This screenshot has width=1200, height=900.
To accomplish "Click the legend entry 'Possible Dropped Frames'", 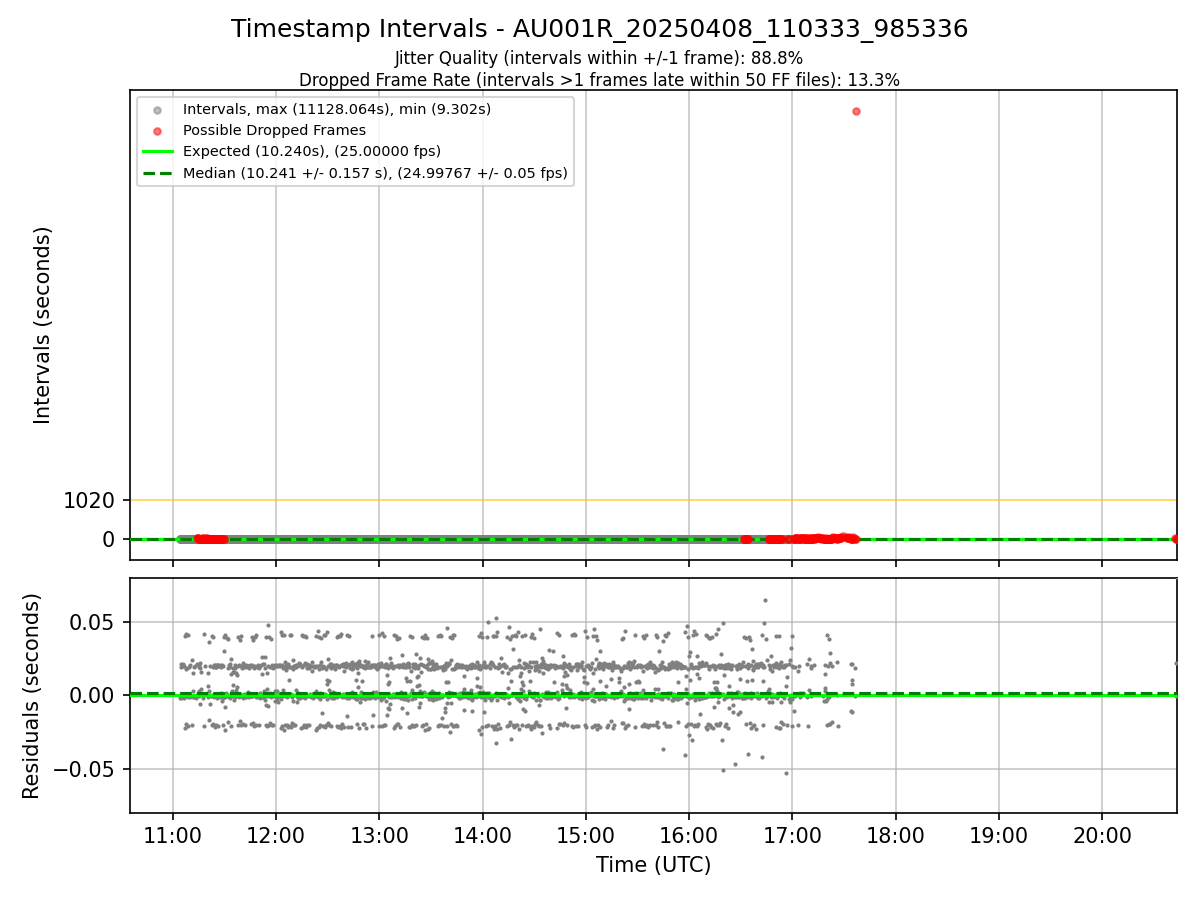I will coord(274,130).
